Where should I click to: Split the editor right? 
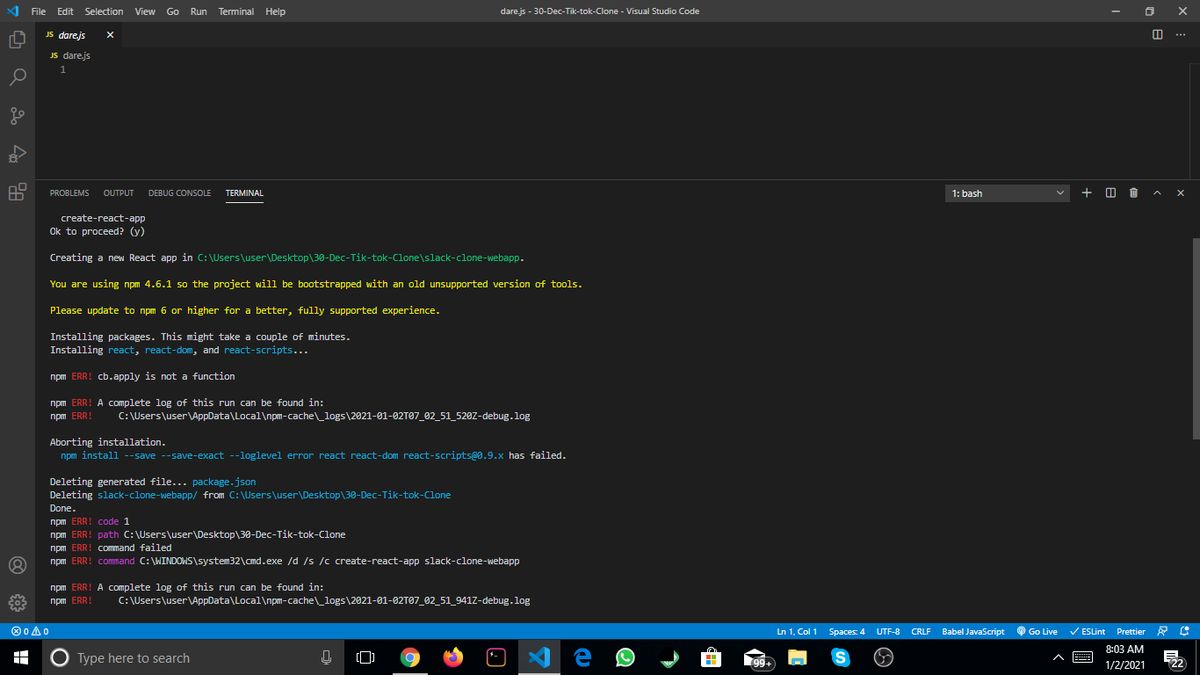coord(1158,35)
